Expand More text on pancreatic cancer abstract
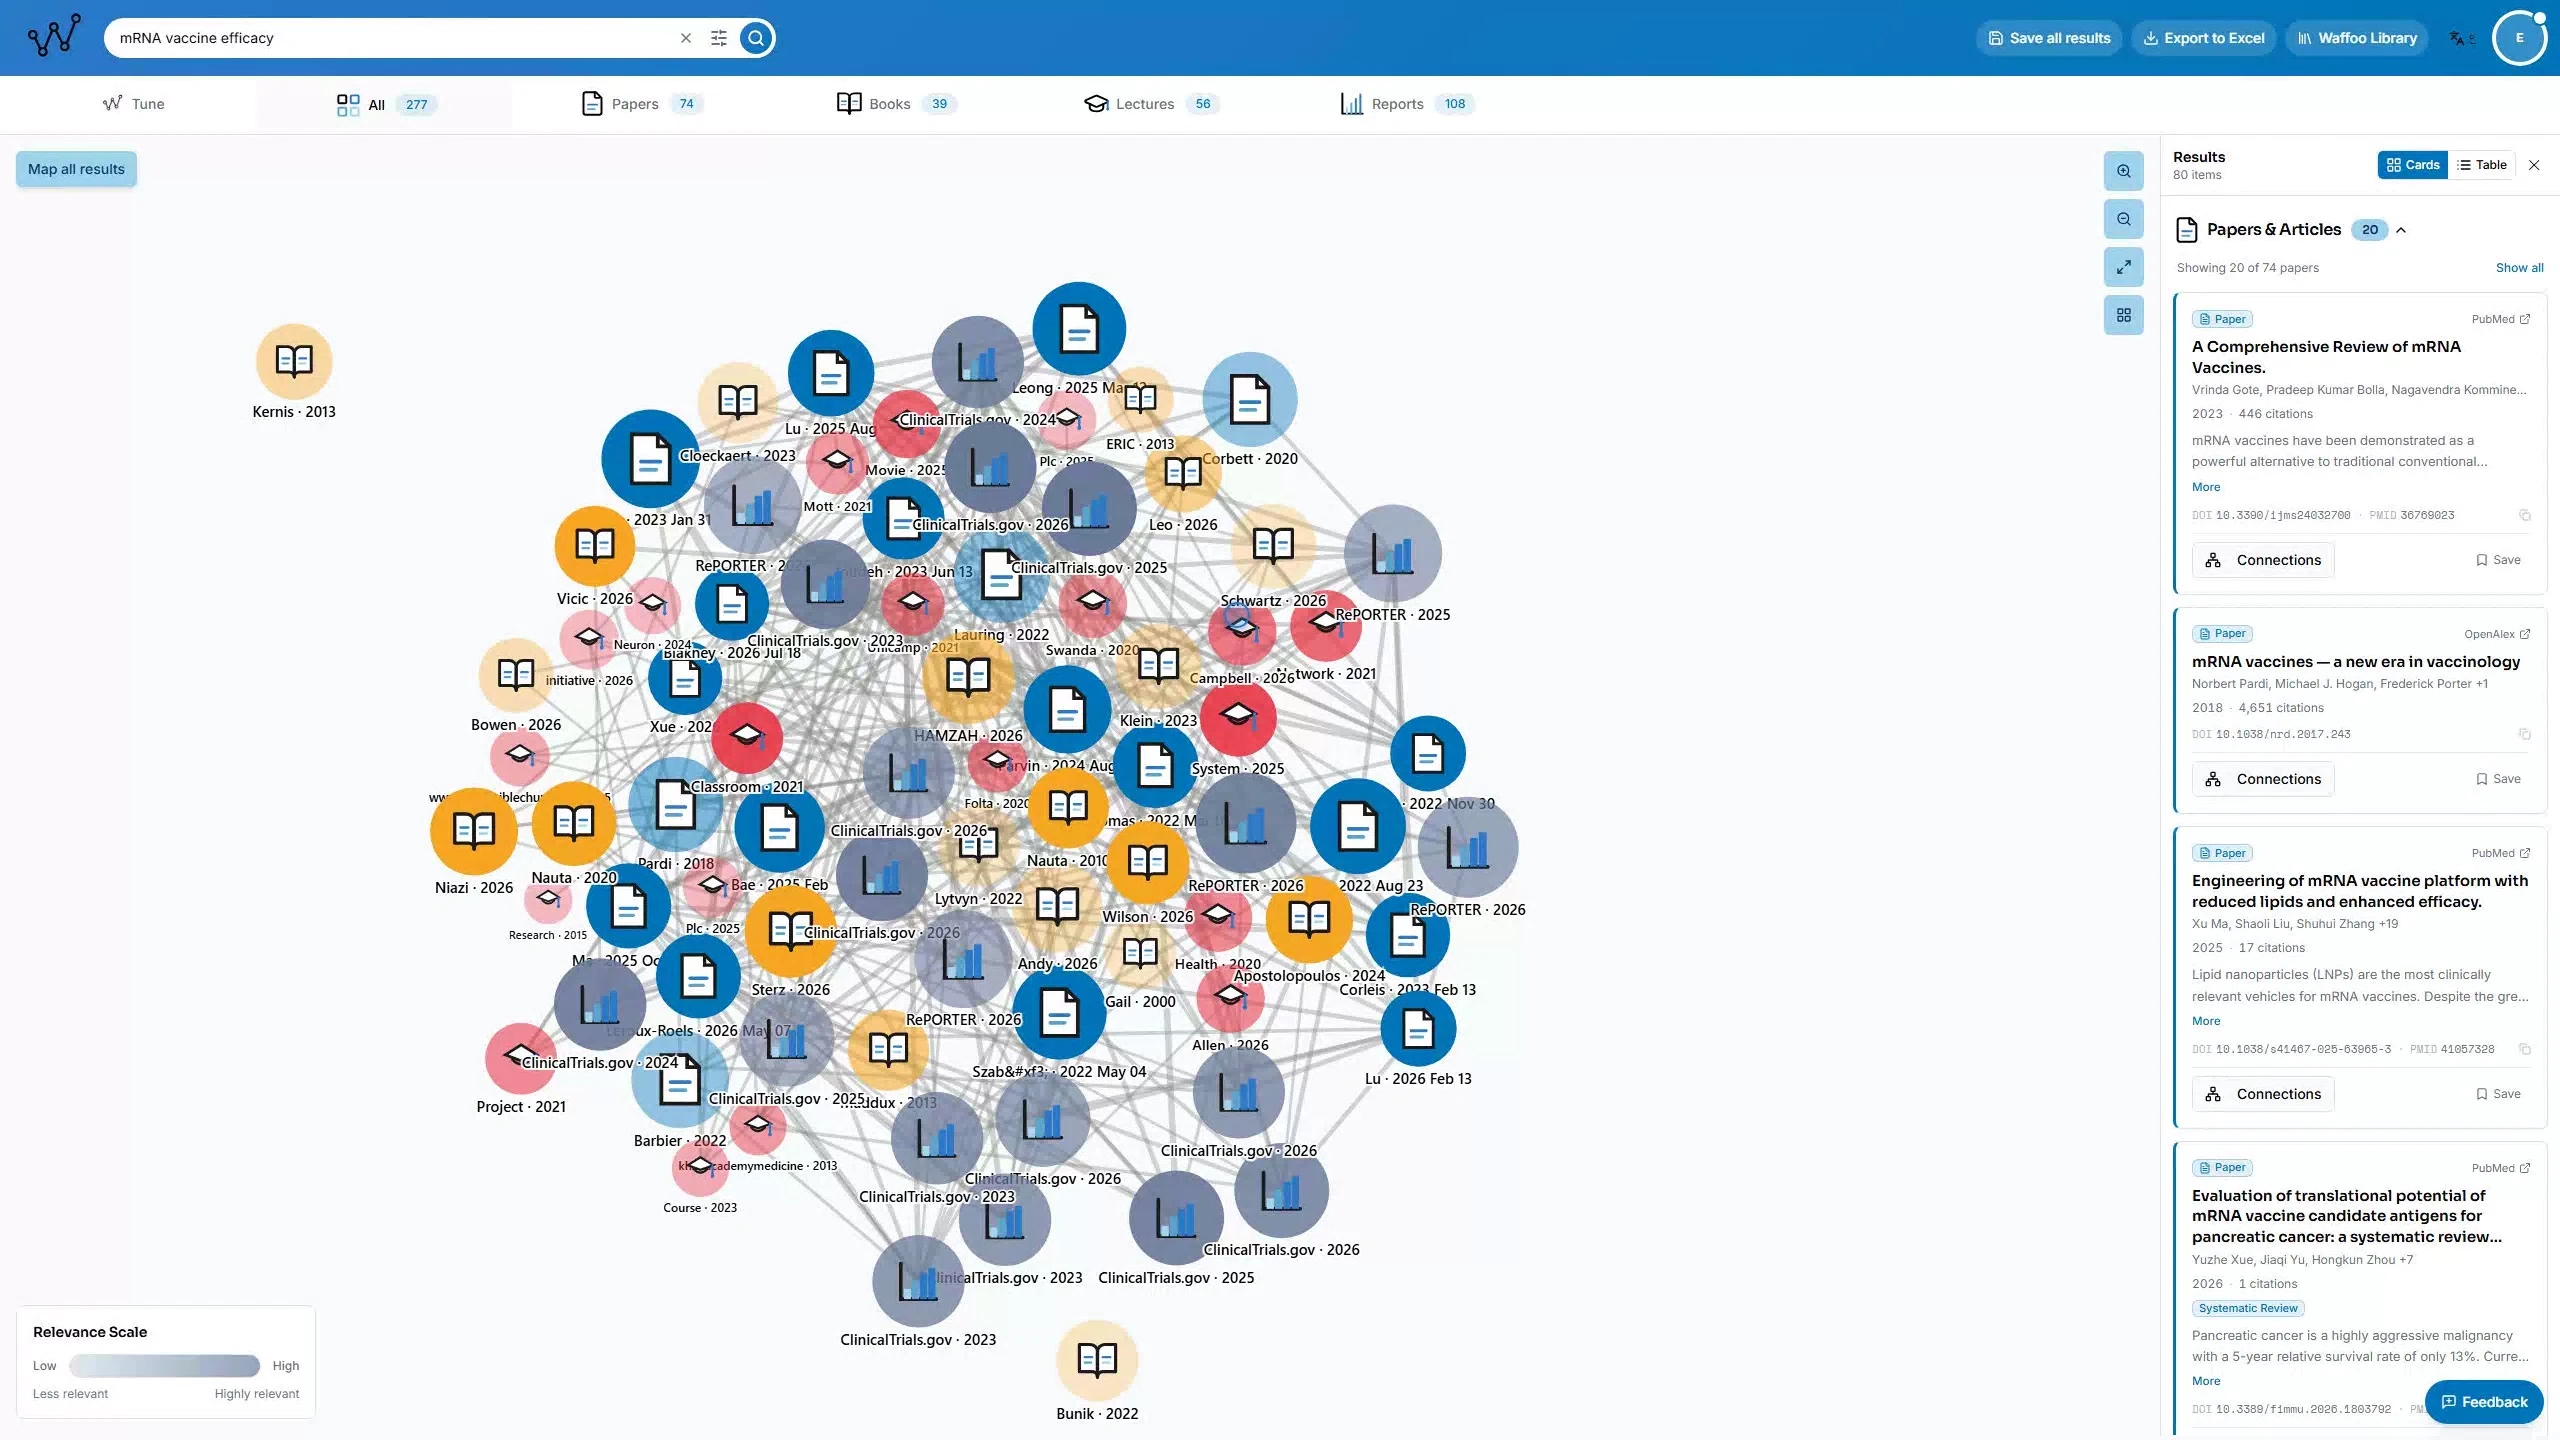Image resolution: width=2560 pixels, height=1440 pixels. click(x=2206, y=1381)
